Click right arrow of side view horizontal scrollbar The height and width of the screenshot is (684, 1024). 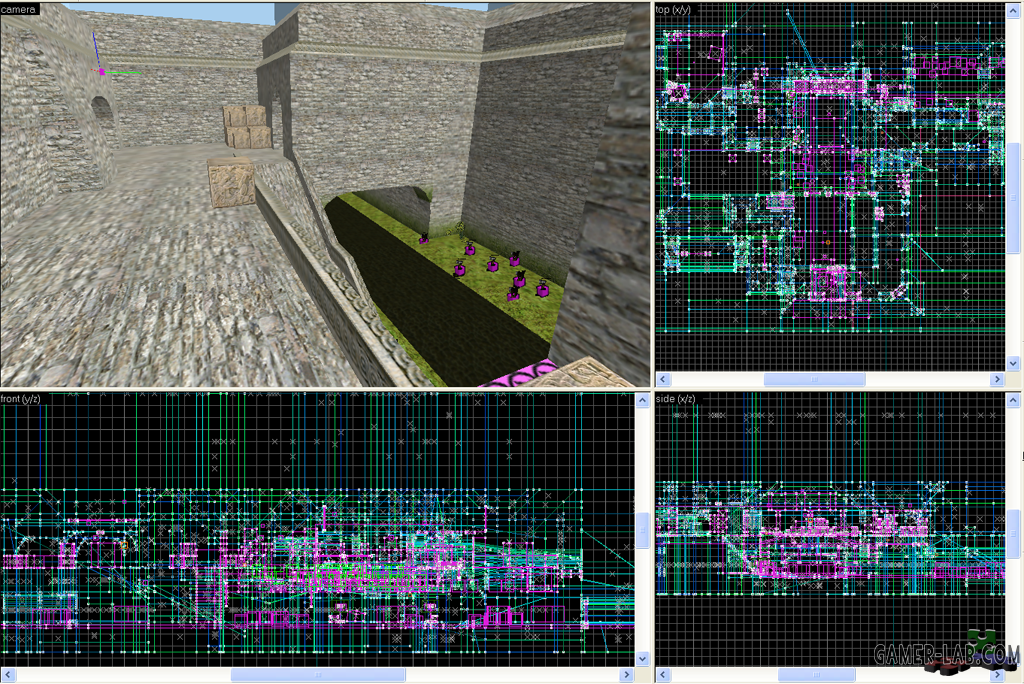tap(997, 674)
